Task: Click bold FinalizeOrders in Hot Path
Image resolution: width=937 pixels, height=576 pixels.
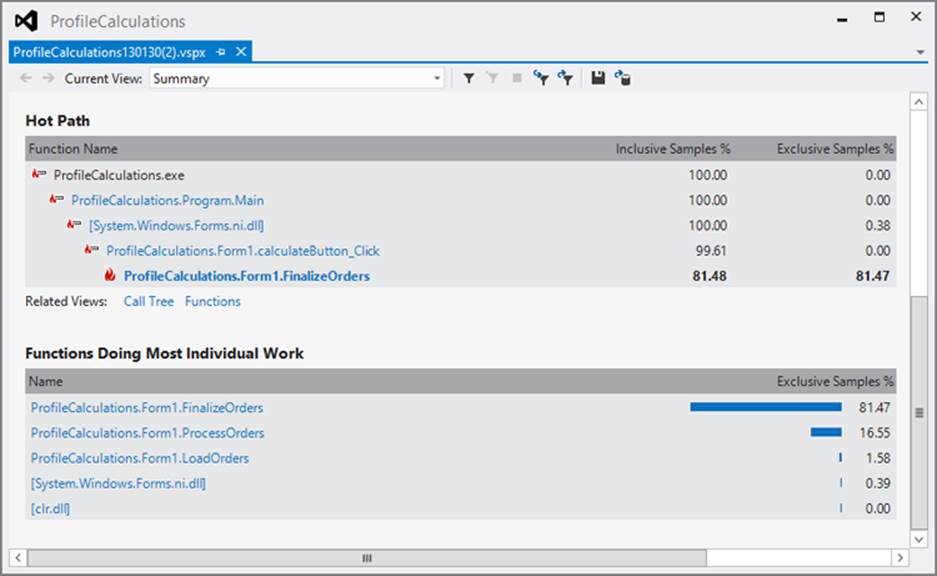Action: pyautogui.click(x=247, y=276)
